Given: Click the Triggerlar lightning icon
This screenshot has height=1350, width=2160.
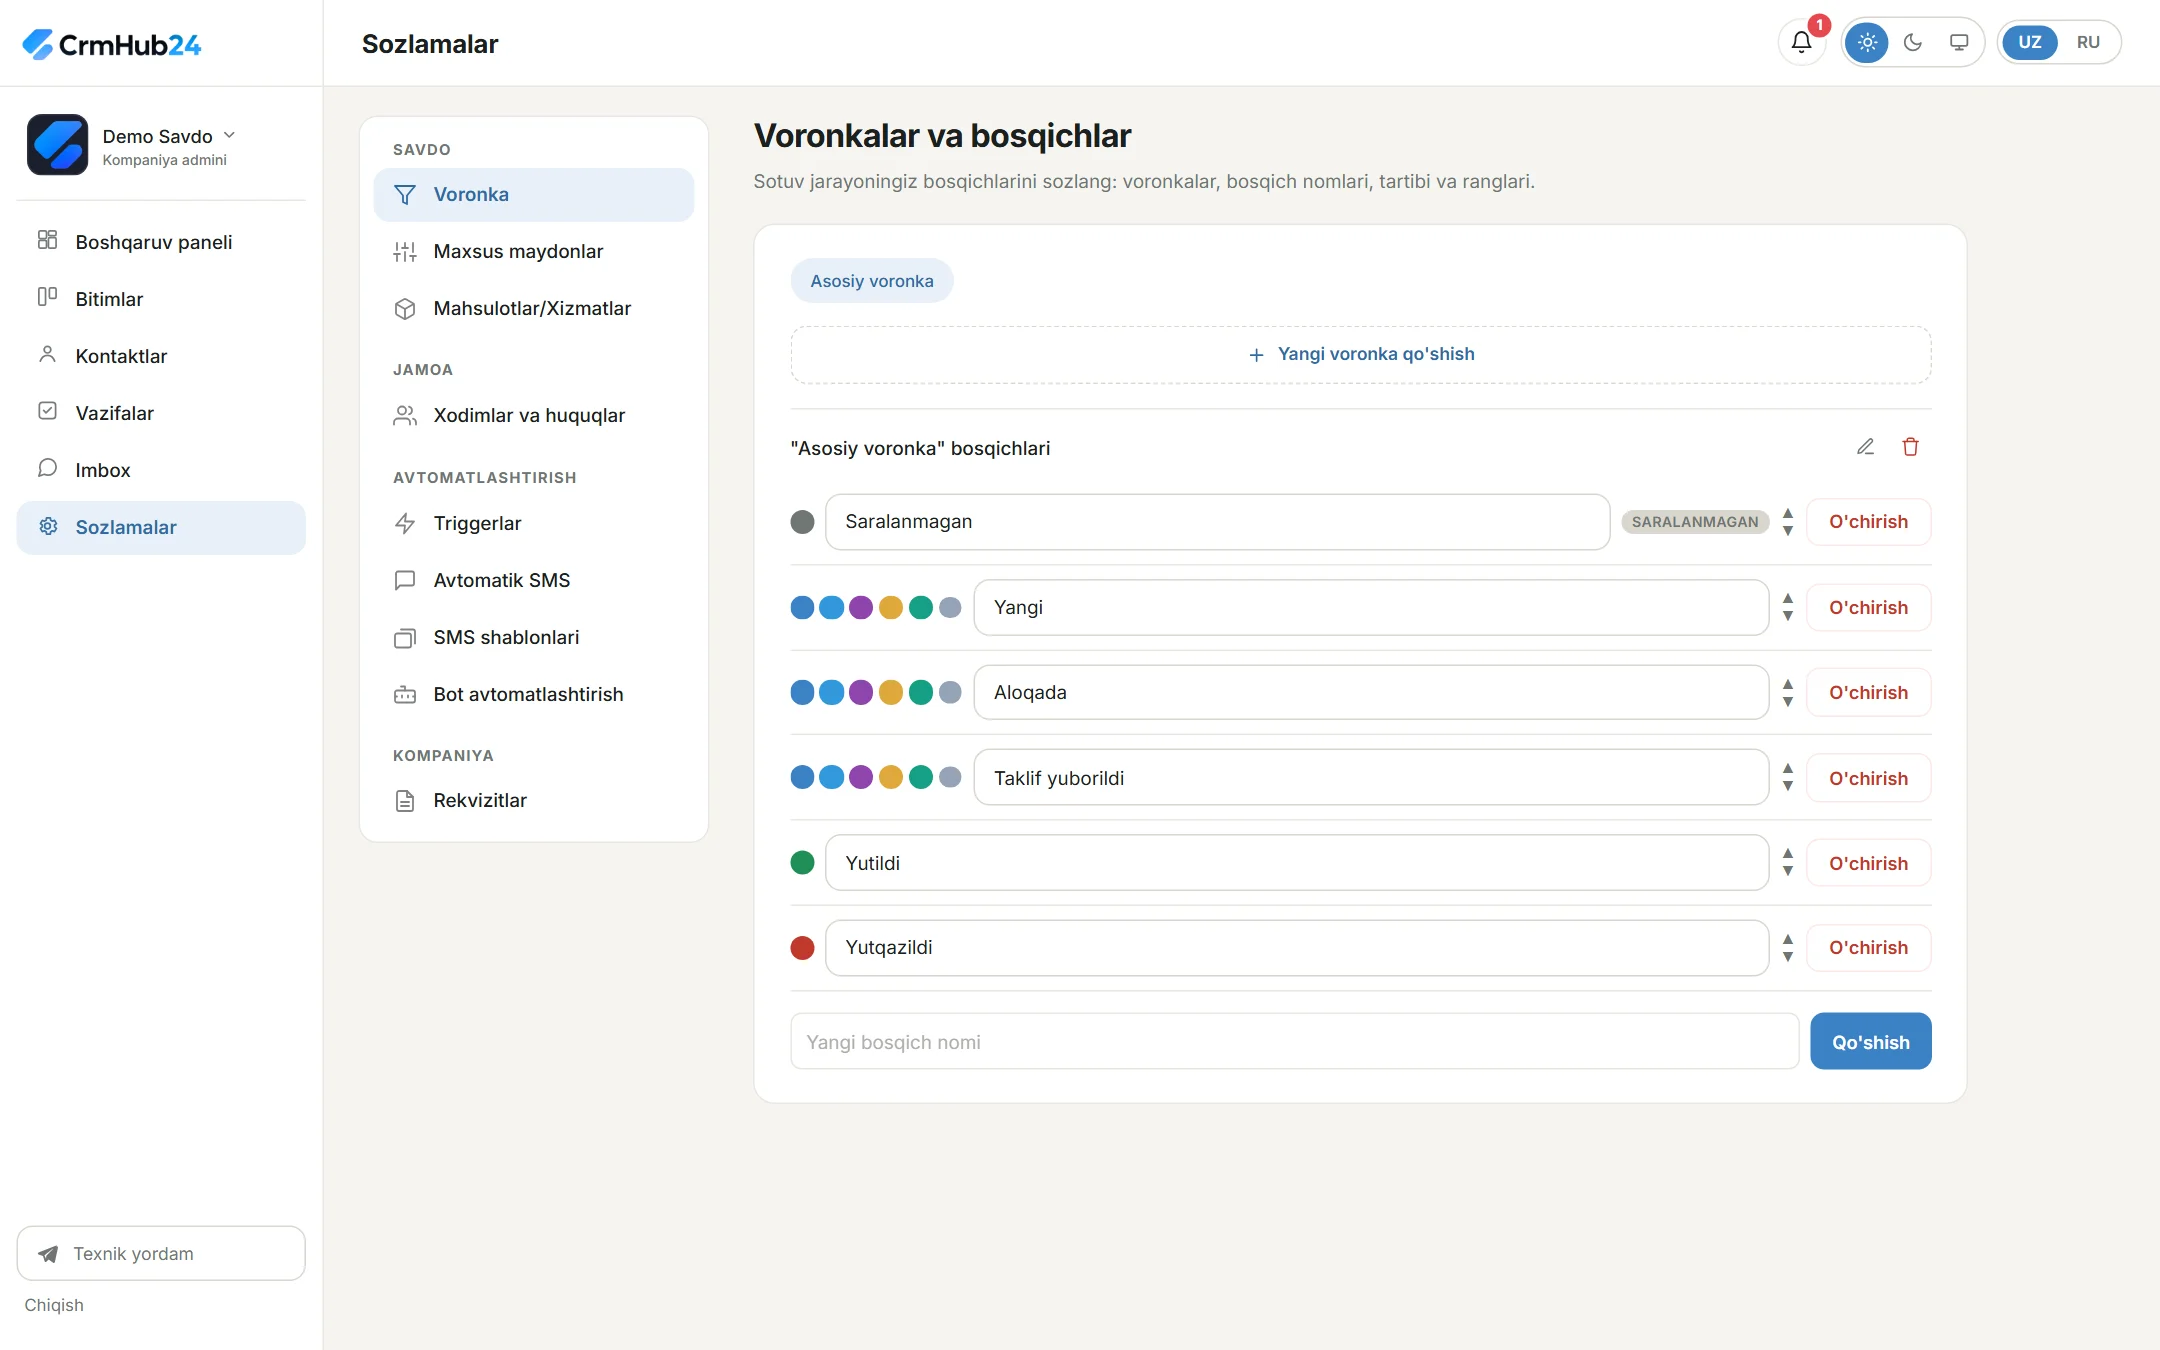Looking at the screenshot, I should point(405,523).
